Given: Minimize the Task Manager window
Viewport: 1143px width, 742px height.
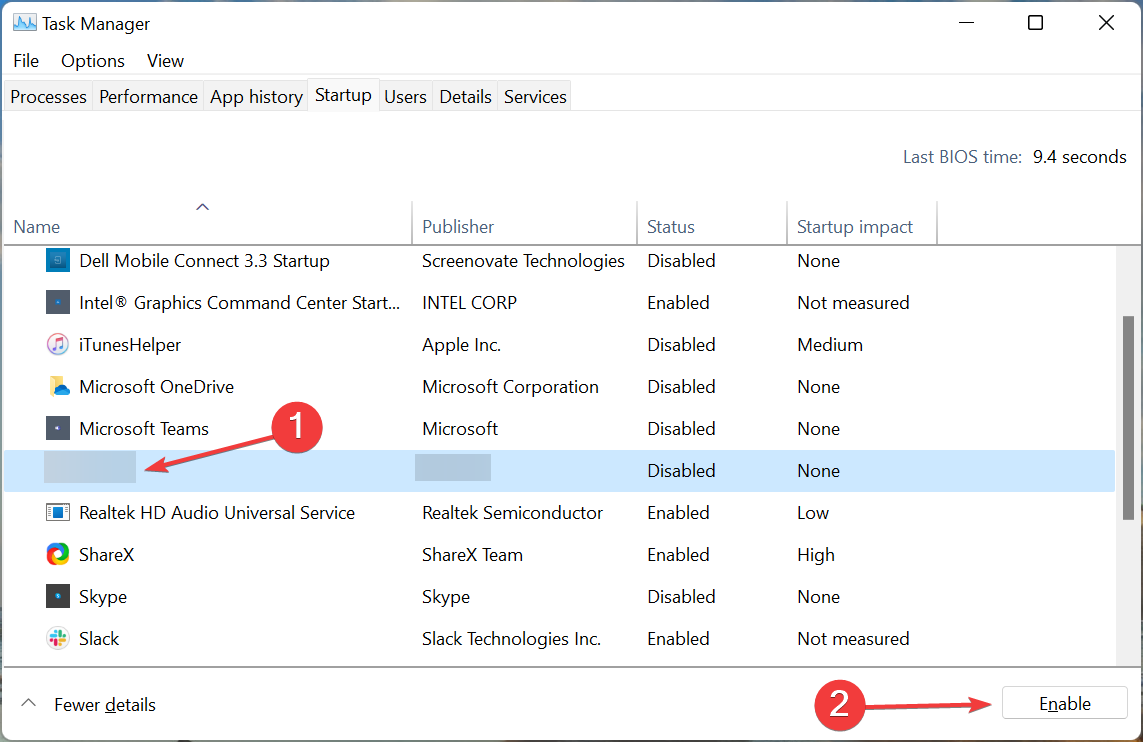Looking at the screenshot, I should tap(967, 23).
